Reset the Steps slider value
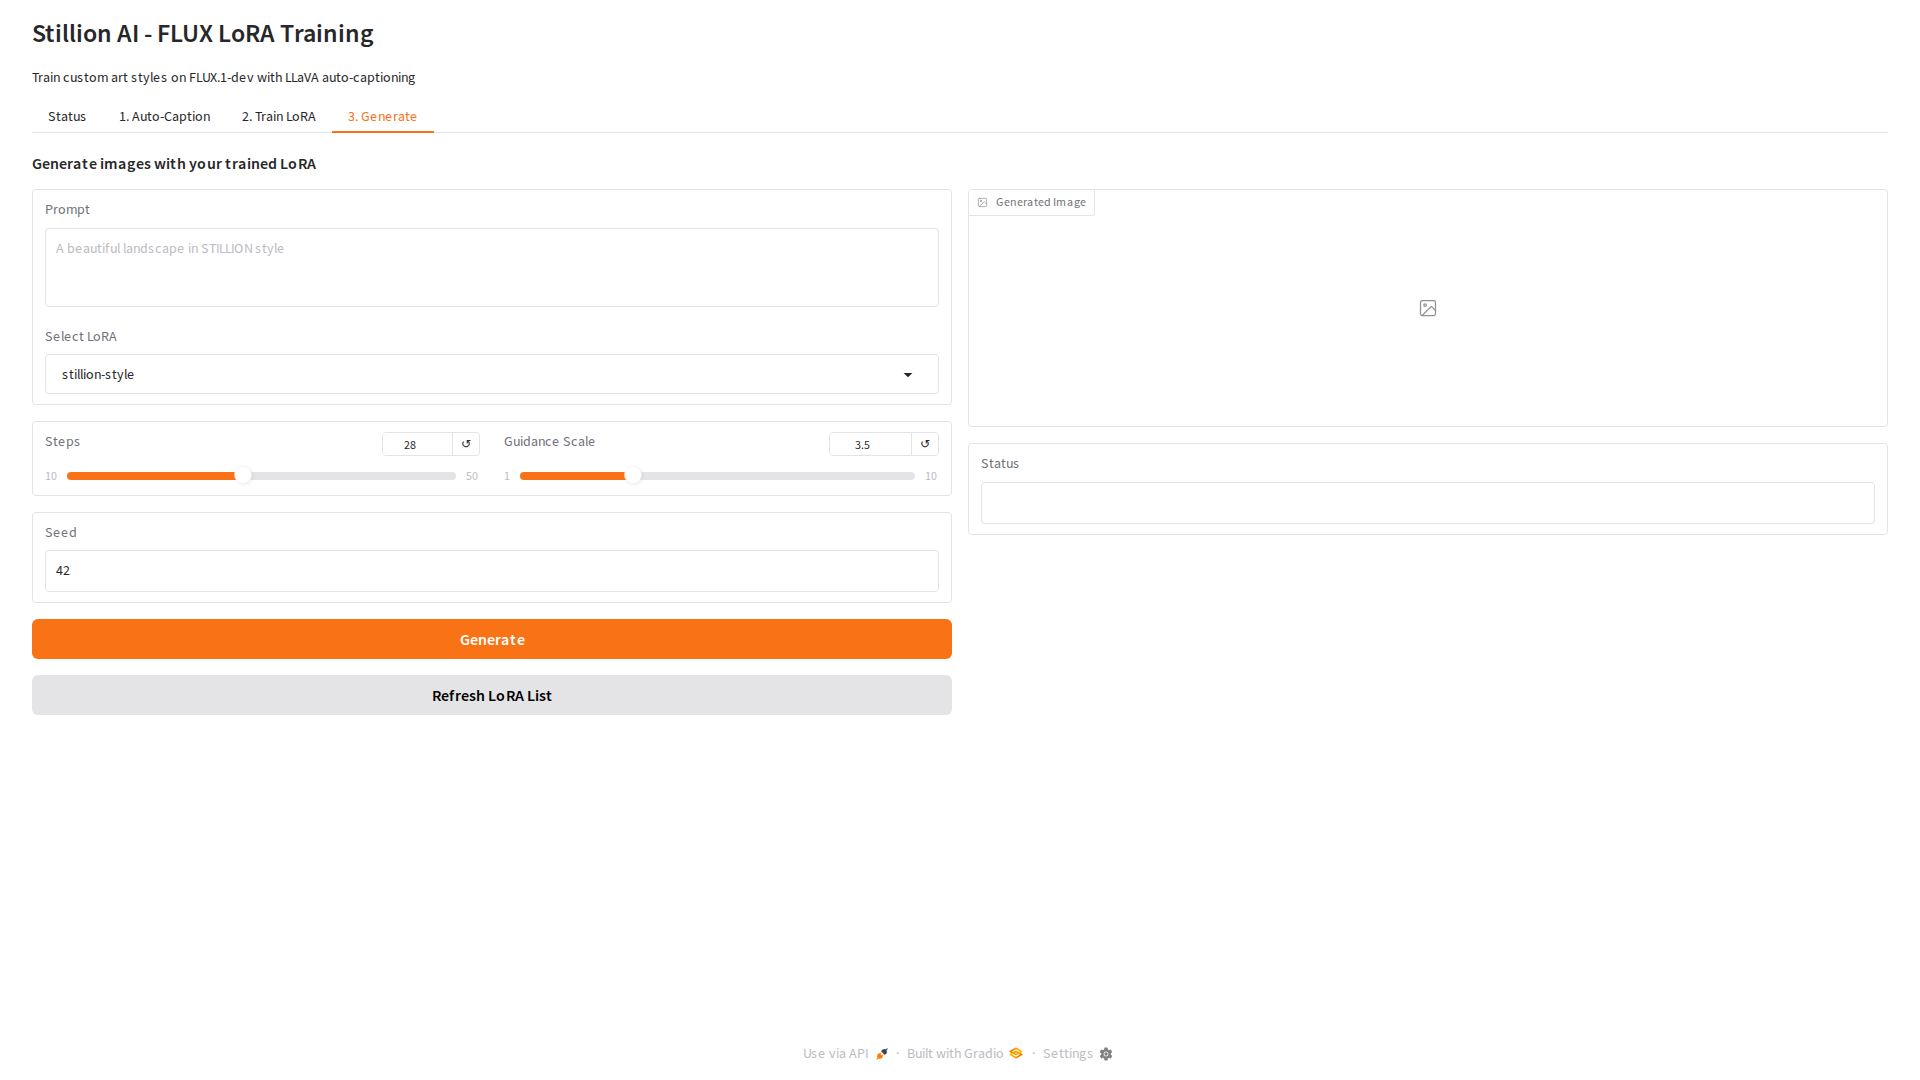This screenshot has height=1080, width=1920. coord(466,444)
